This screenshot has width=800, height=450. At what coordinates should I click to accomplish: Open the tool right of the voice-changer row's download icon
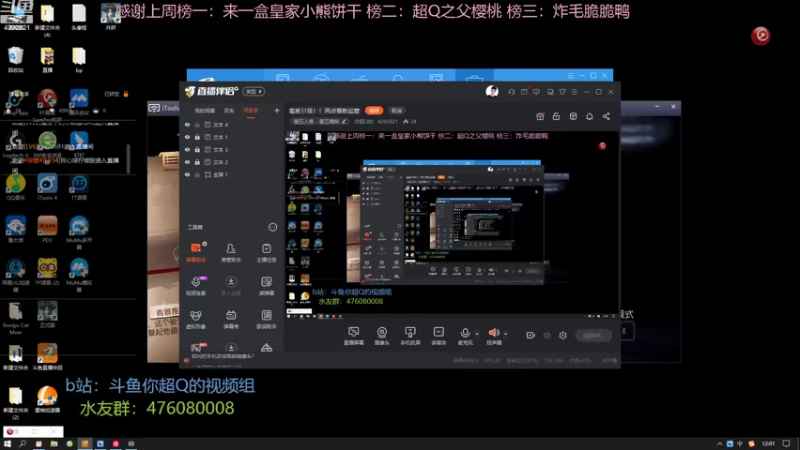[266, 286]
